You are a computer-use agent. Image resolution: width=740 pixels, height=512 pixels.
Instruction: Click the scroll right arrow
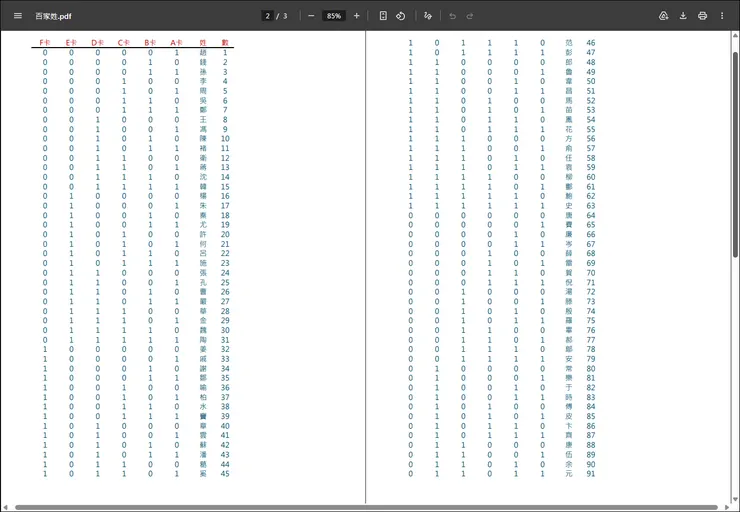[727, 508]
